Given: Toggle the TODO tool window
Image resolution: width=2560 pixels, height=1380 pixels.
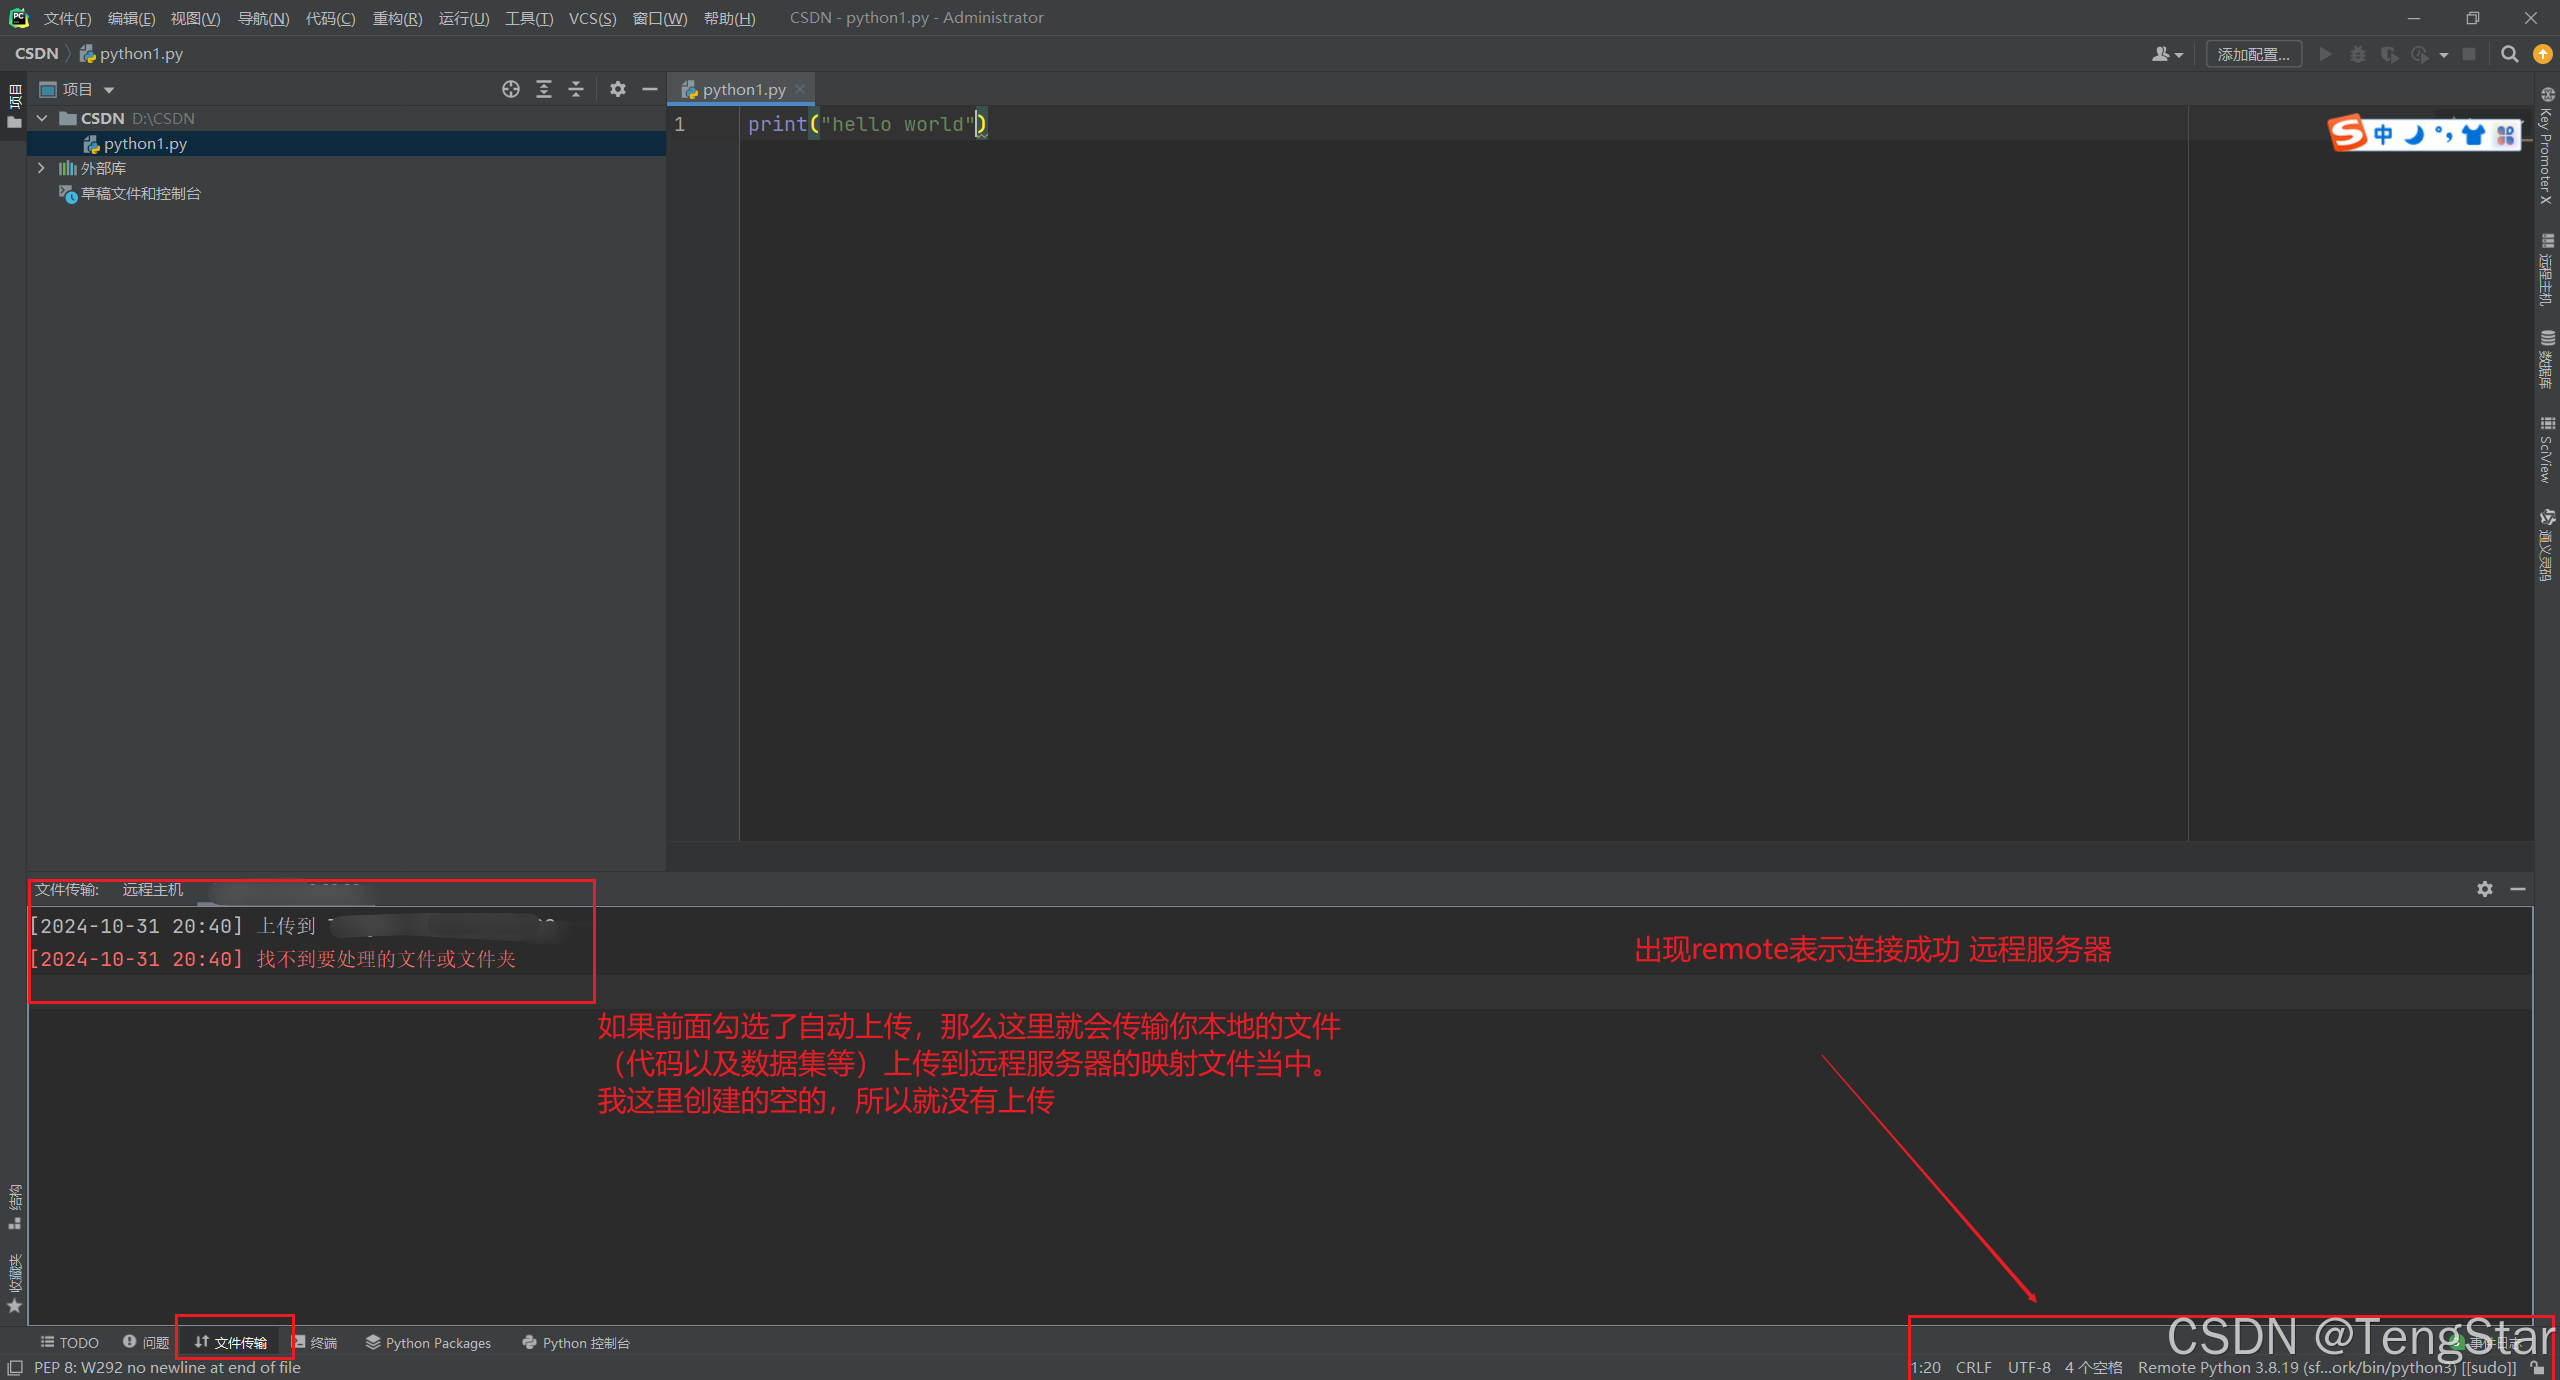Looking at the screenshot, I should tap(68, 1342).
